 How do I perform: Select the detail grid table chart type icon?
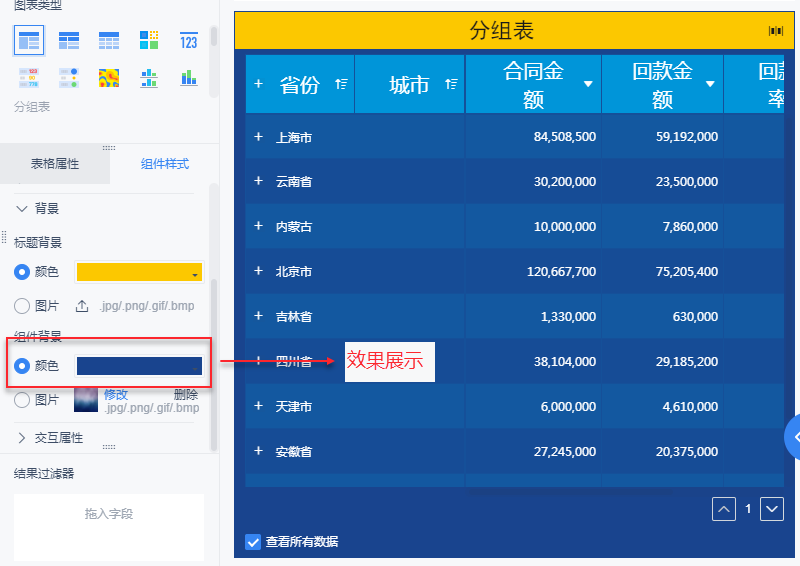point(109,40)
